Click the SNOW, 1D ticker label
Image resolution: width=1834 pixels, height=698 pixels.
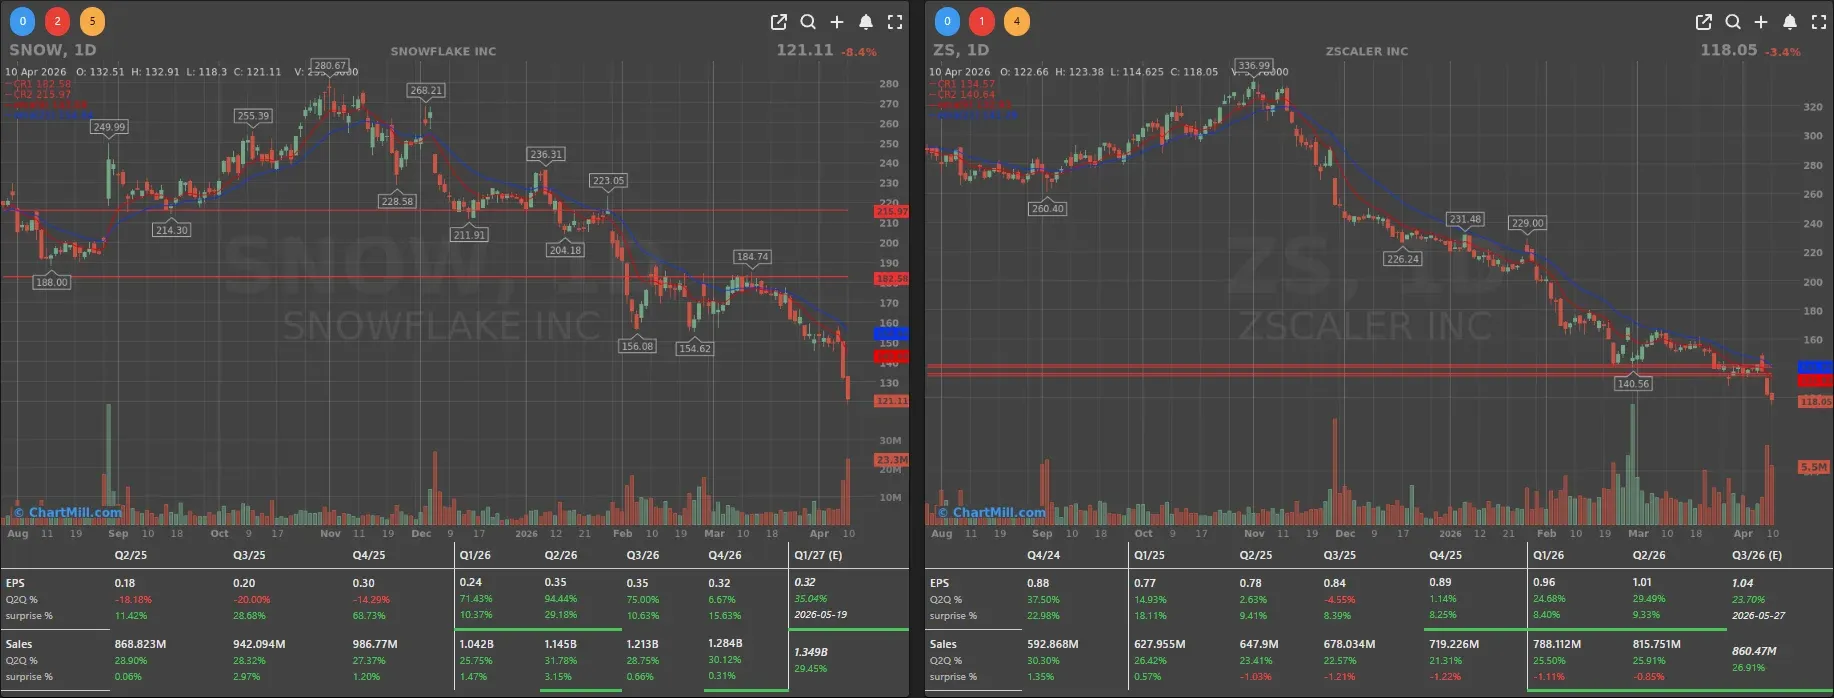[53, 50]
